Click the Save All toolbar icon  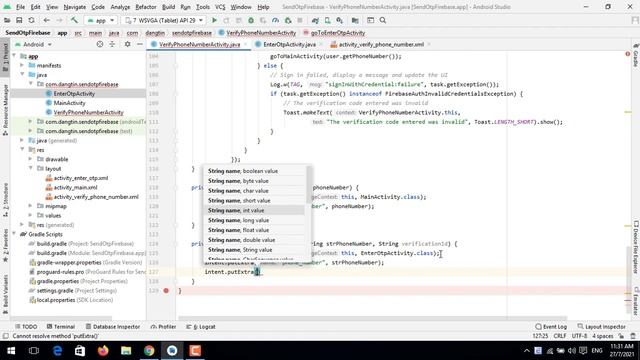pyautogui.click(x=19, y=20)
